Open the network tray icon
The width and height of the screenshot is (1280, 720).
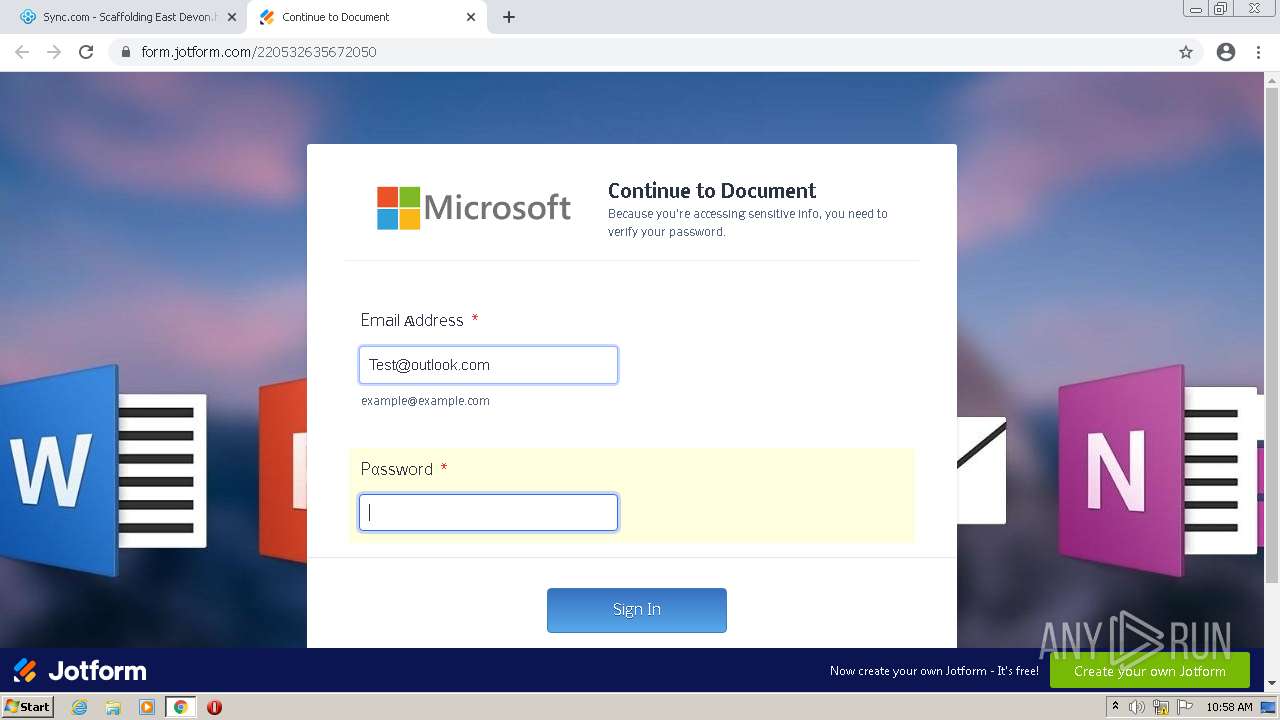[1161, 707]
